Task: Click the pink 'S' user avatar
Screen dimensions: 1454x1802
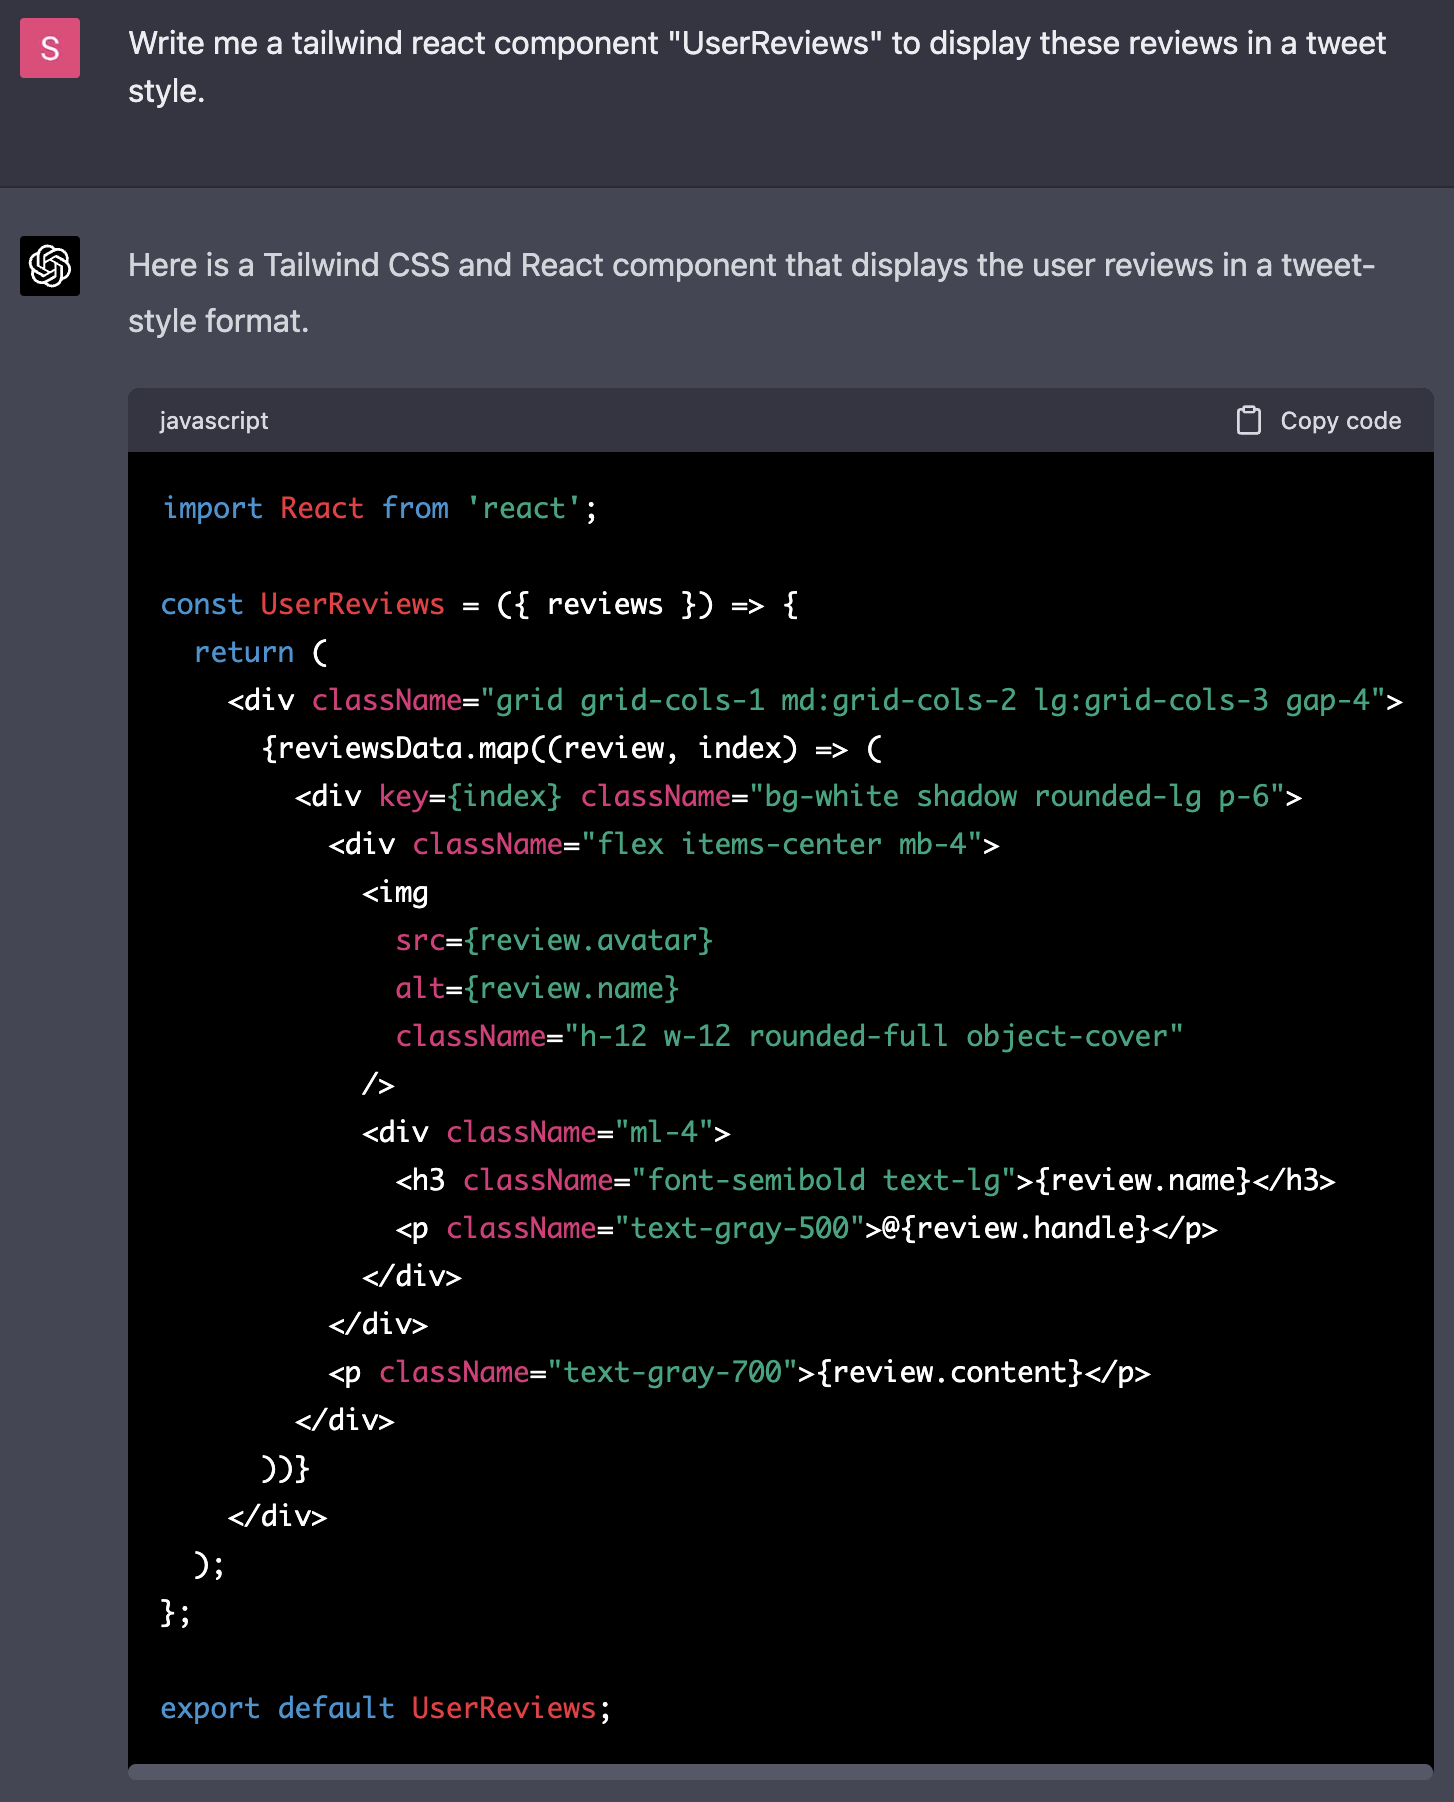Action: 50,48
